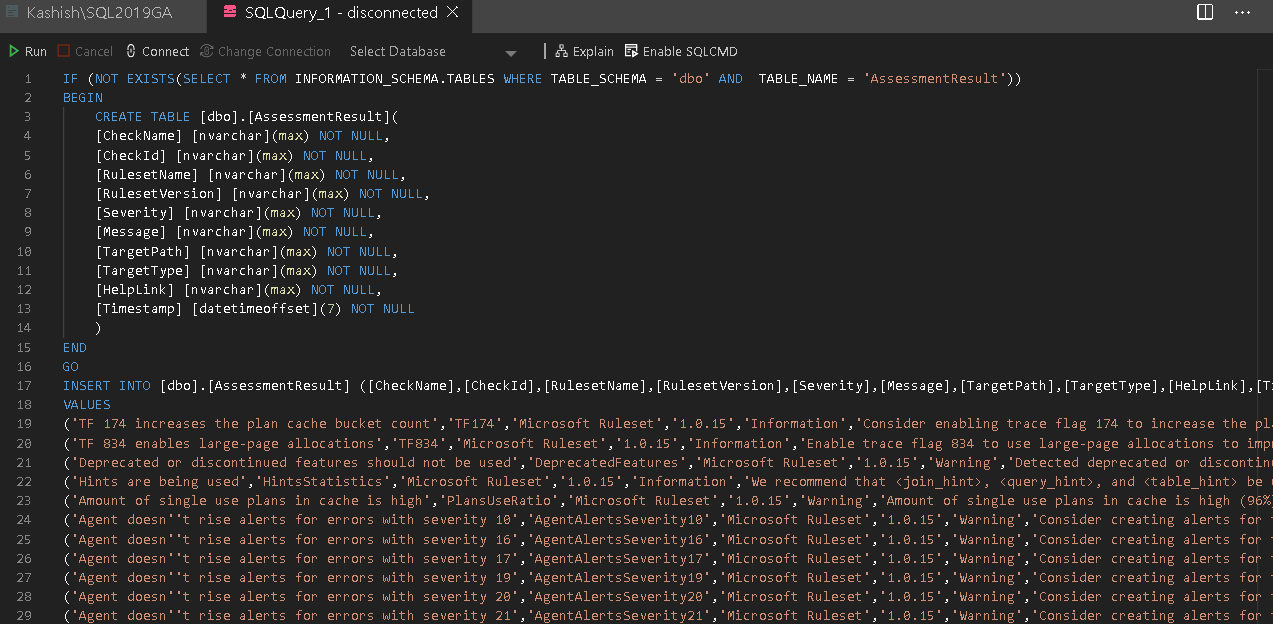Select the SQLQuery_1 - disconnected tab
The image size is (1273, 624).
[x=340, y=13]
